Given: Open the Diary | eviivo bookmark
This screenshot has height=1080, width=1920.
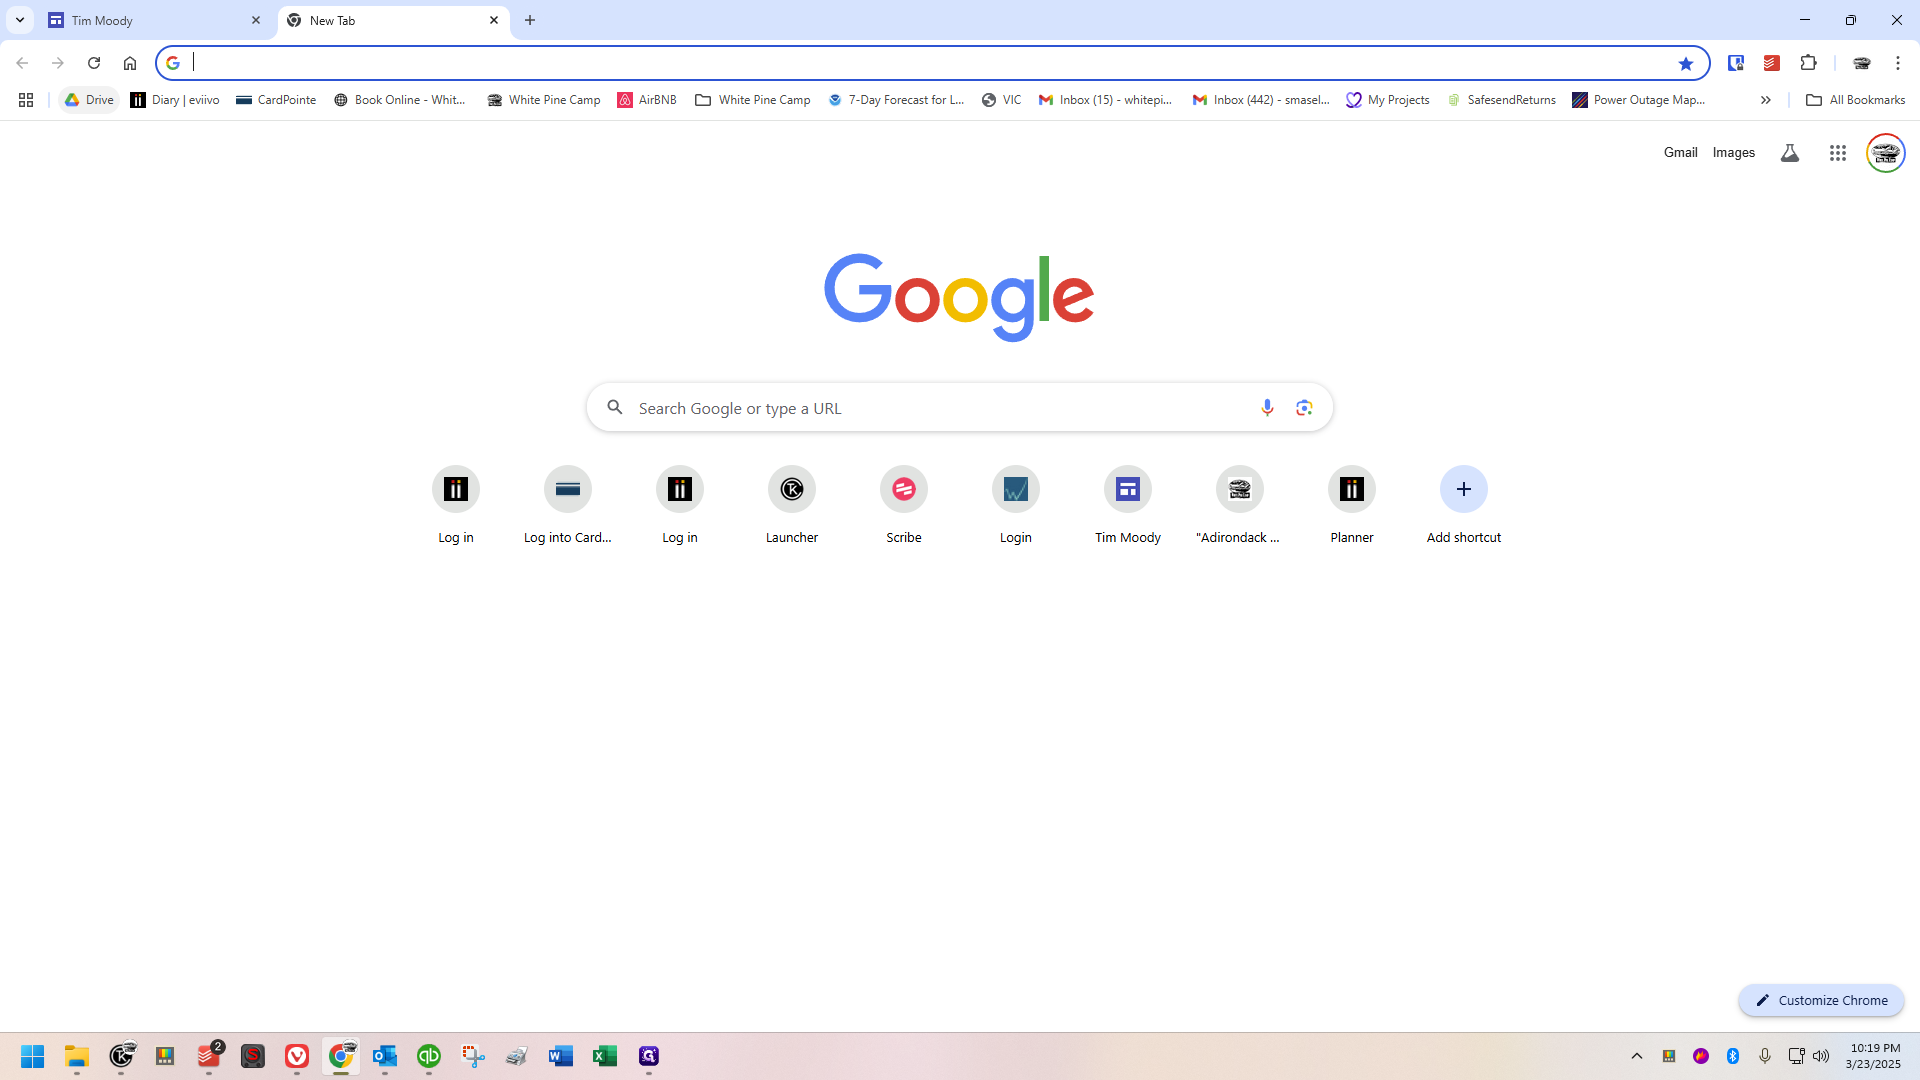Looking at the screenshot, I should pyautogui.click(x=175, y=100).
